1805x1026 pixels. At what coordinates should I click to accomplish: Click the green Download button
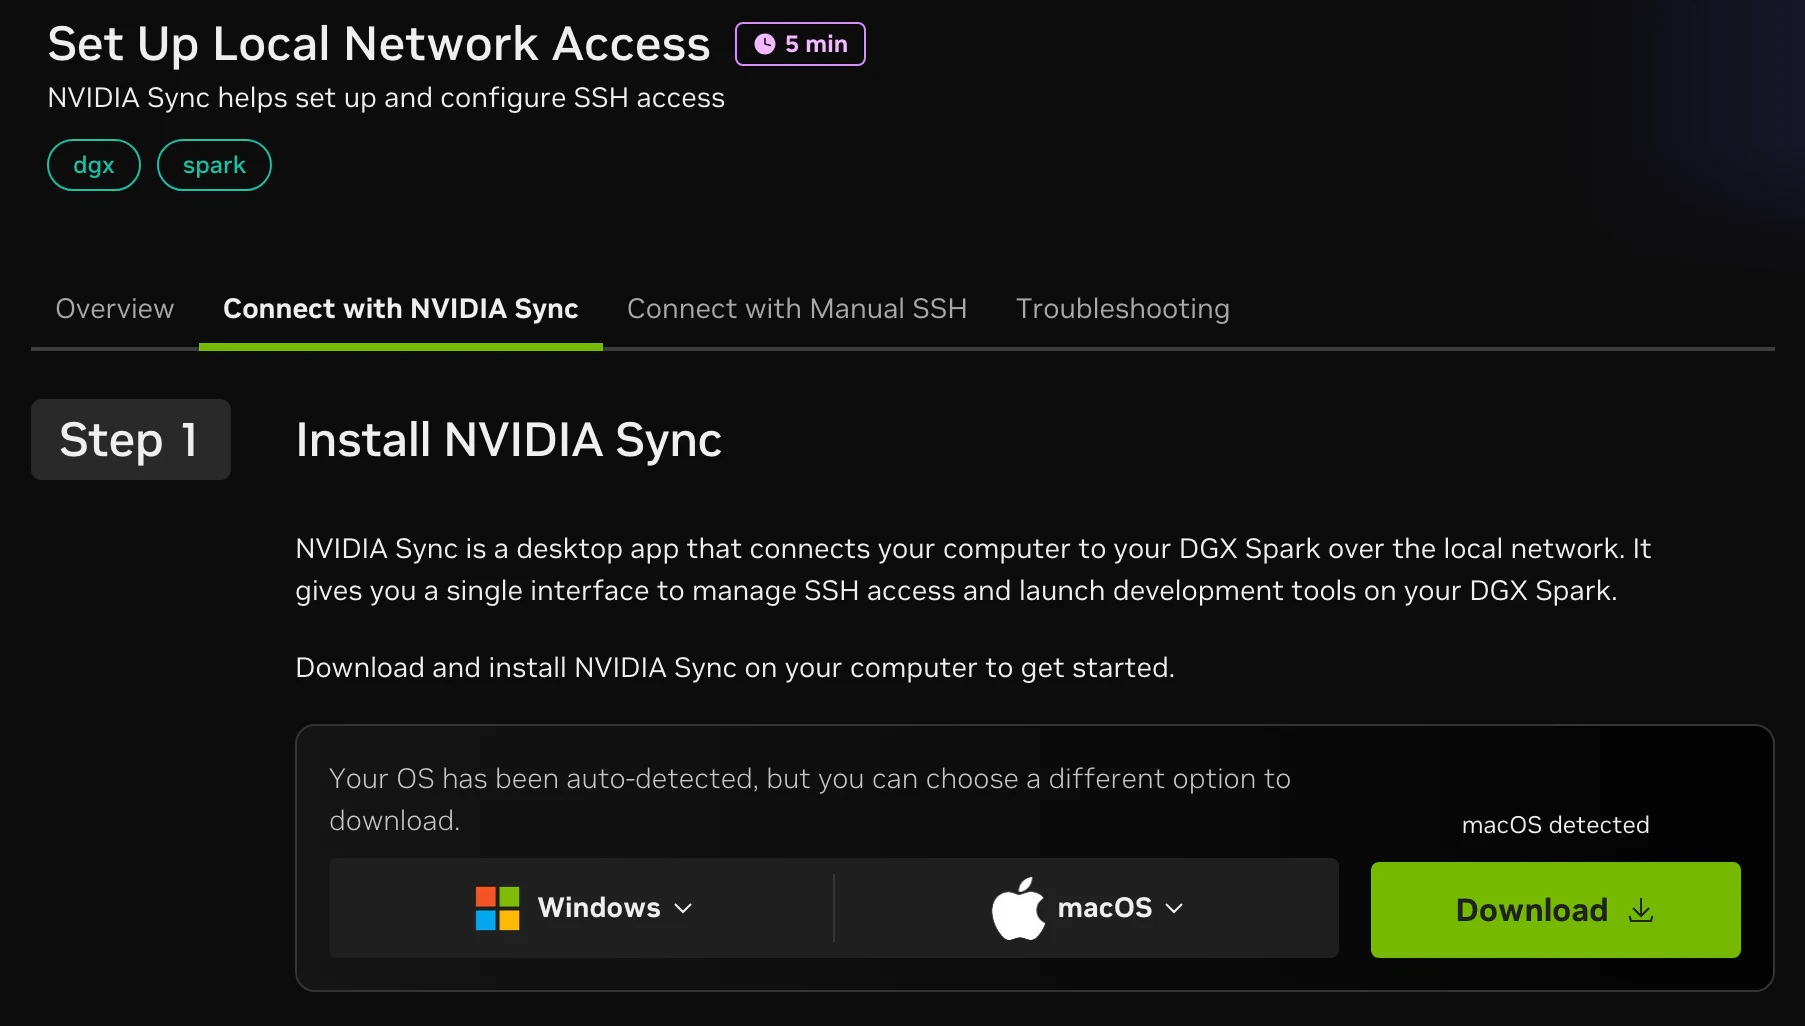(1555, 910)
